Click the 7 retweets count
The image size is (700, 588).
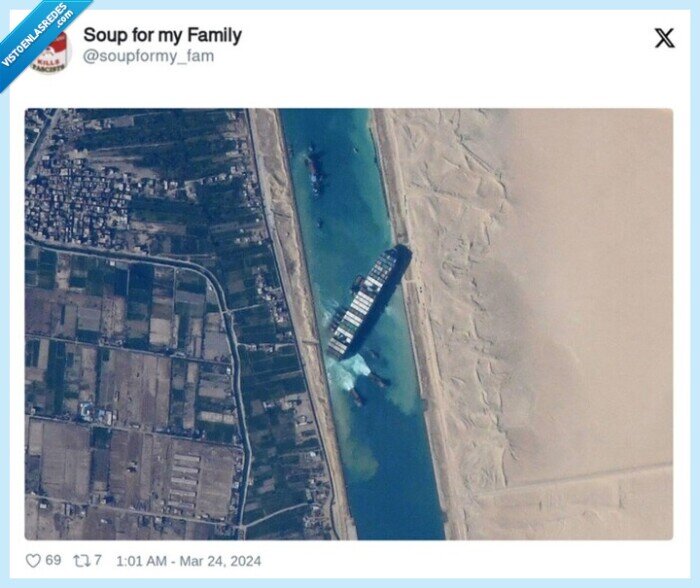[98, 560]
